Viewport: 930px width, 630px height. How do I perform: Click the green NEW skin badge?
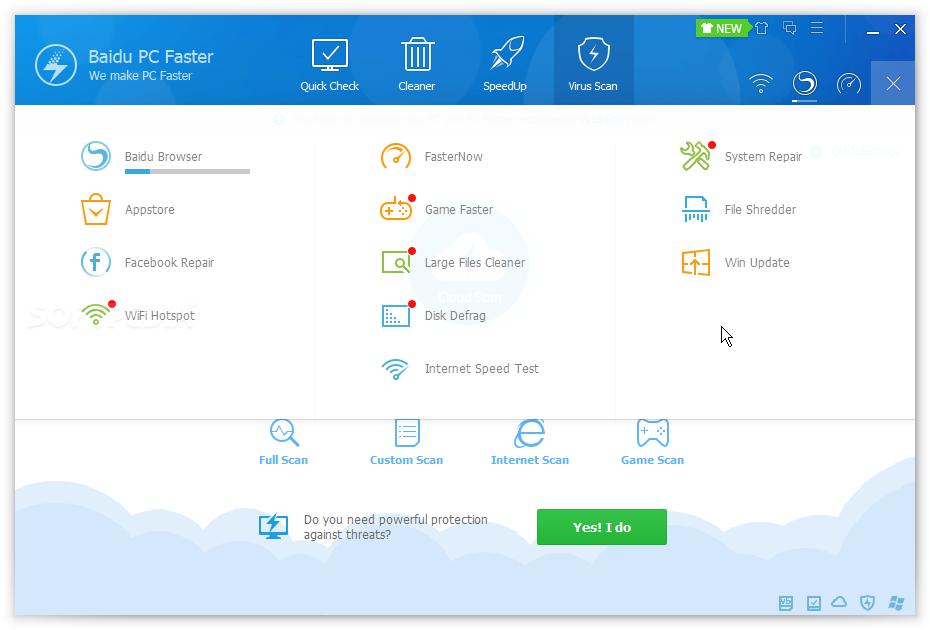(x=722, y=28)
